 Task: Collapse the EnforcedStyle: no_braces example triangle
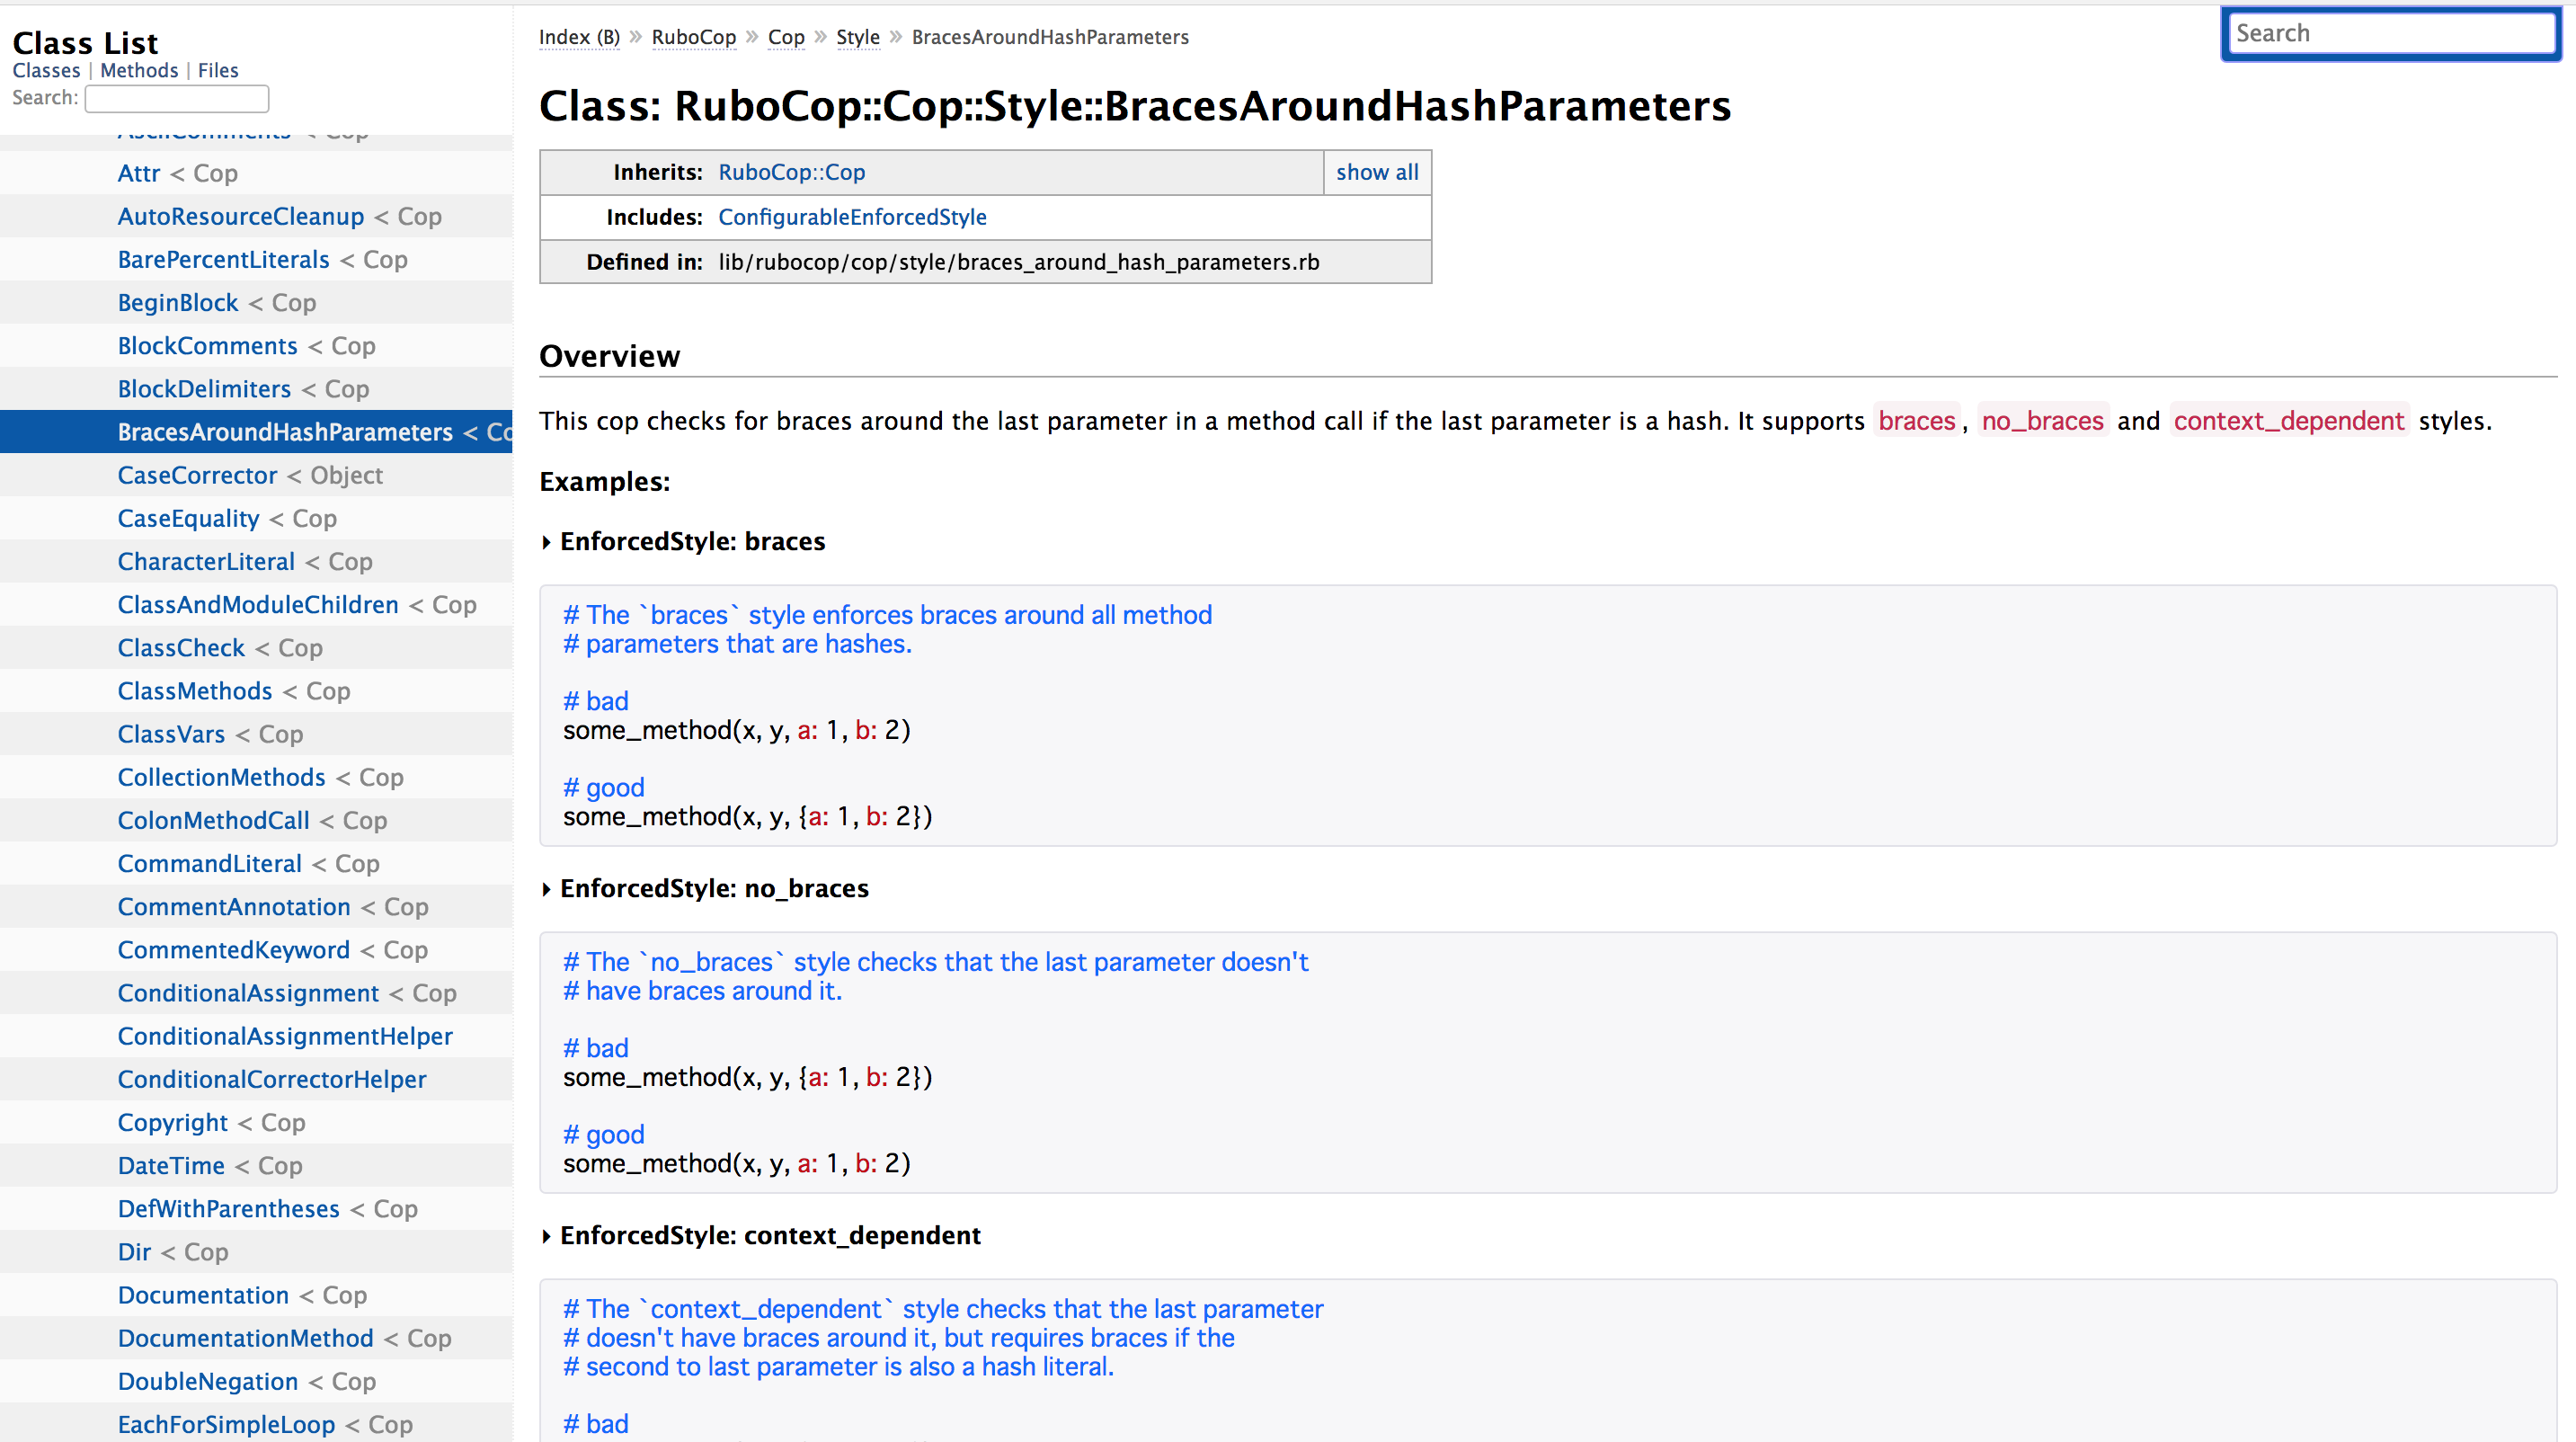[546, 889]
